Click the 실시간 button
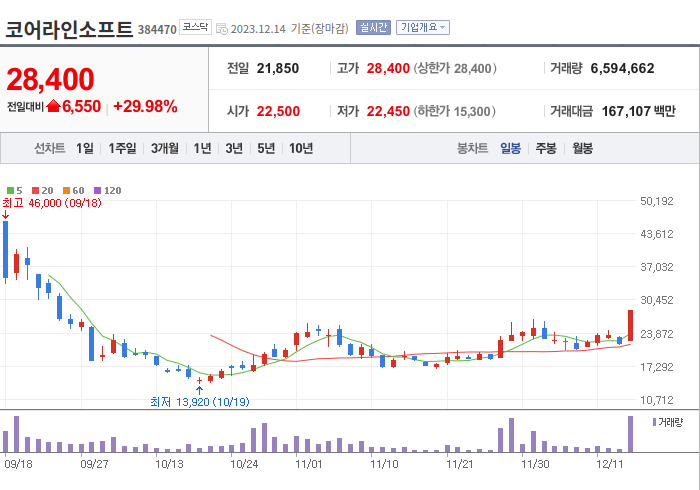 pos(373,28)
